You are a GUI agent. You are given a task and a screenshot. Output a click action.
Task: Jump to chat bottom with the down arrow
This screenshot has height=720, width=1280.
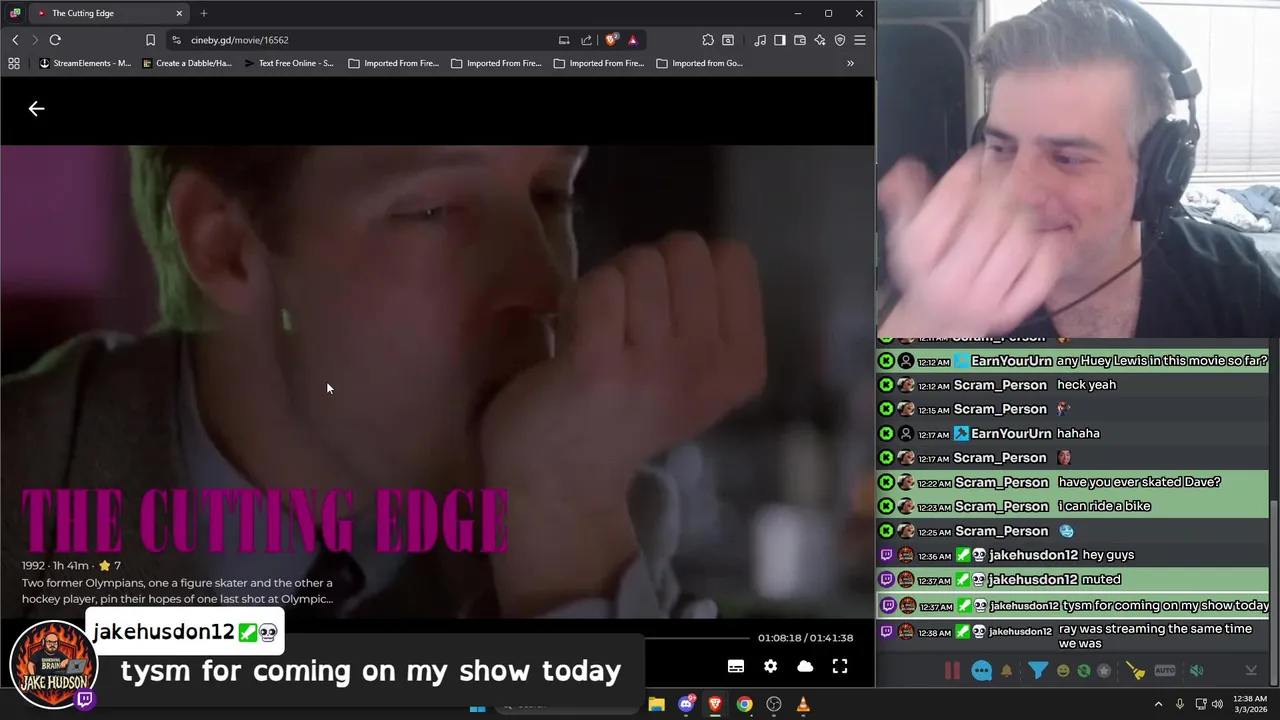tap(1251, 671)
